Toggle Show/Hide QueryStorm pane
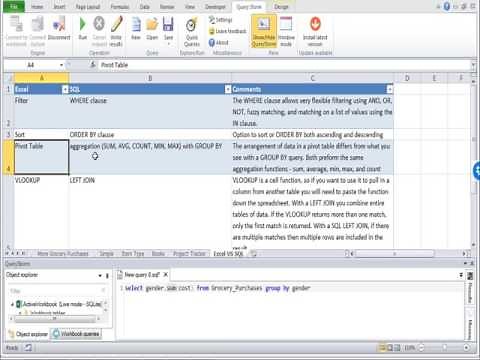Image resolution: width=480 pixels, height=360 pixels. tap(264, 31)
